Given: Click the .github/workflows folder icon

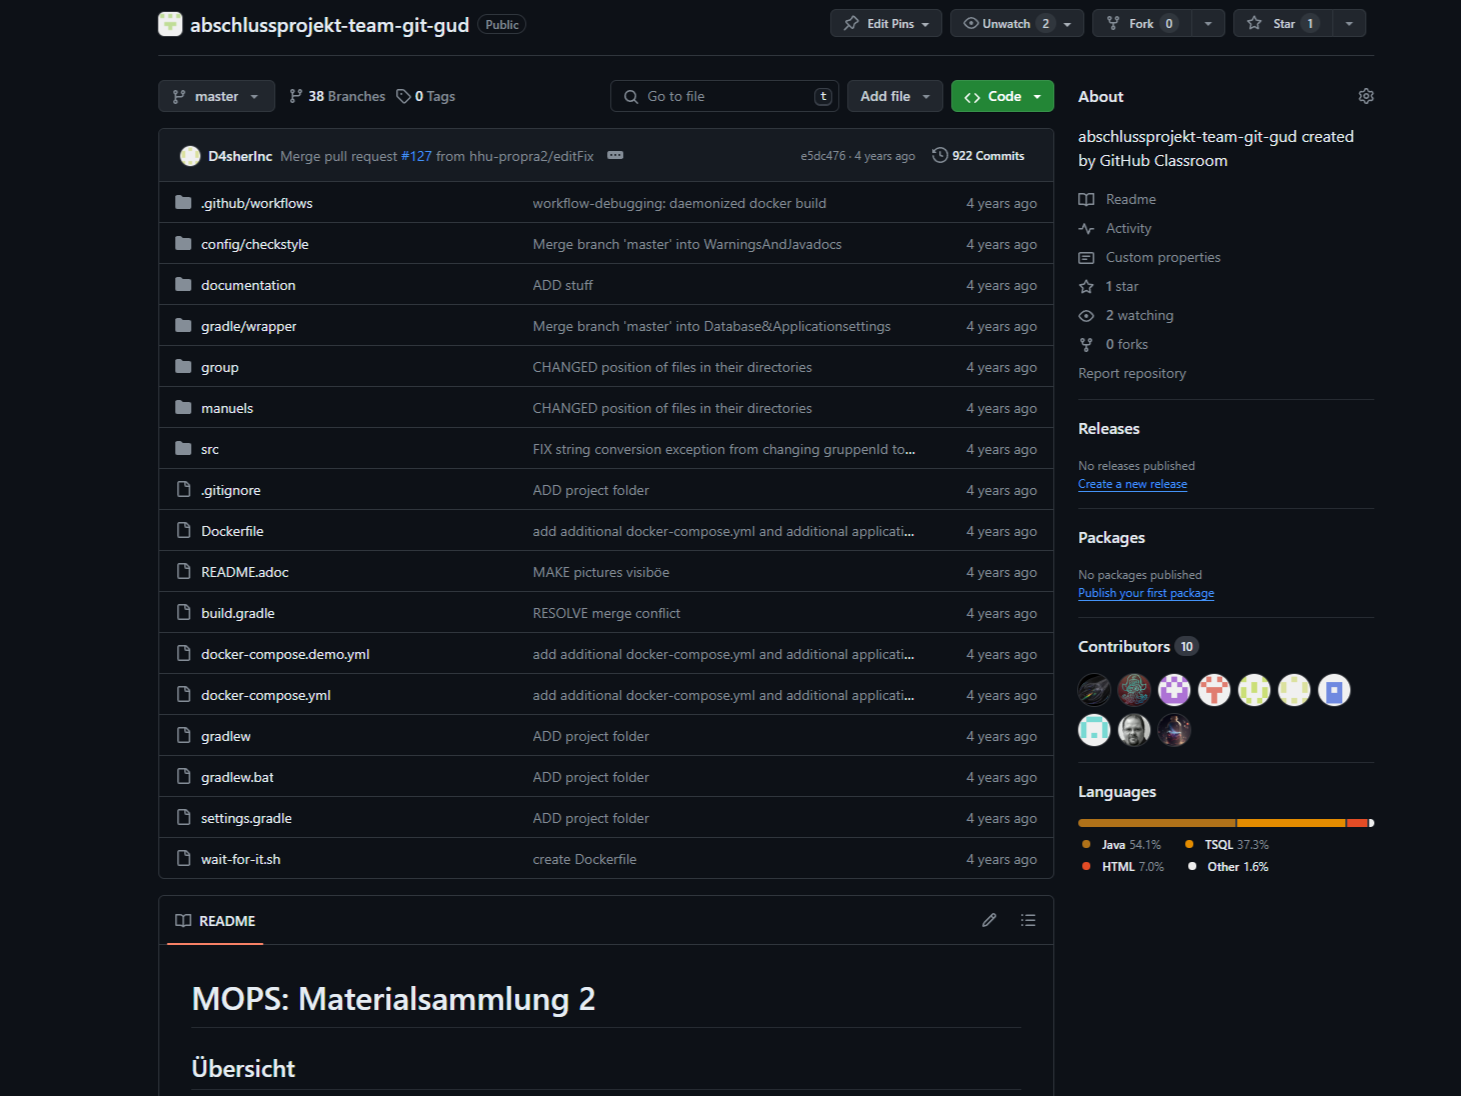Looking at the screenshot, I should click(183, 203).
